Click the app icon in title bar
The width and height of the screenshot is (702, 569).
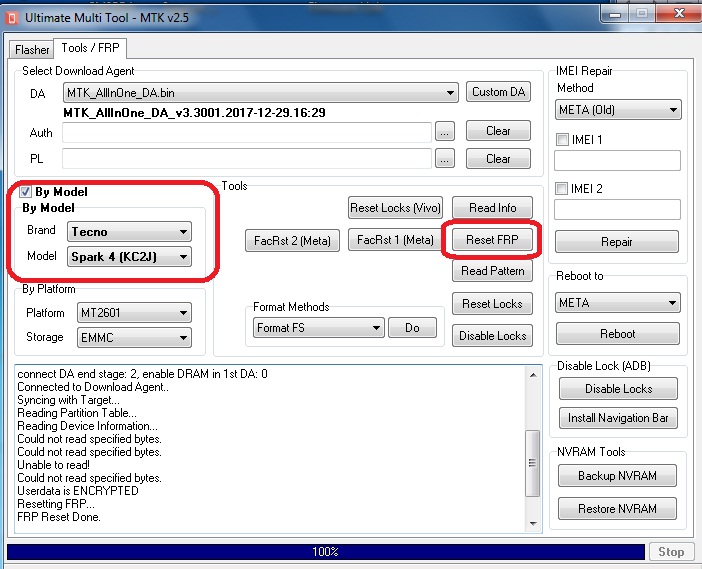(x=12, y=18)
